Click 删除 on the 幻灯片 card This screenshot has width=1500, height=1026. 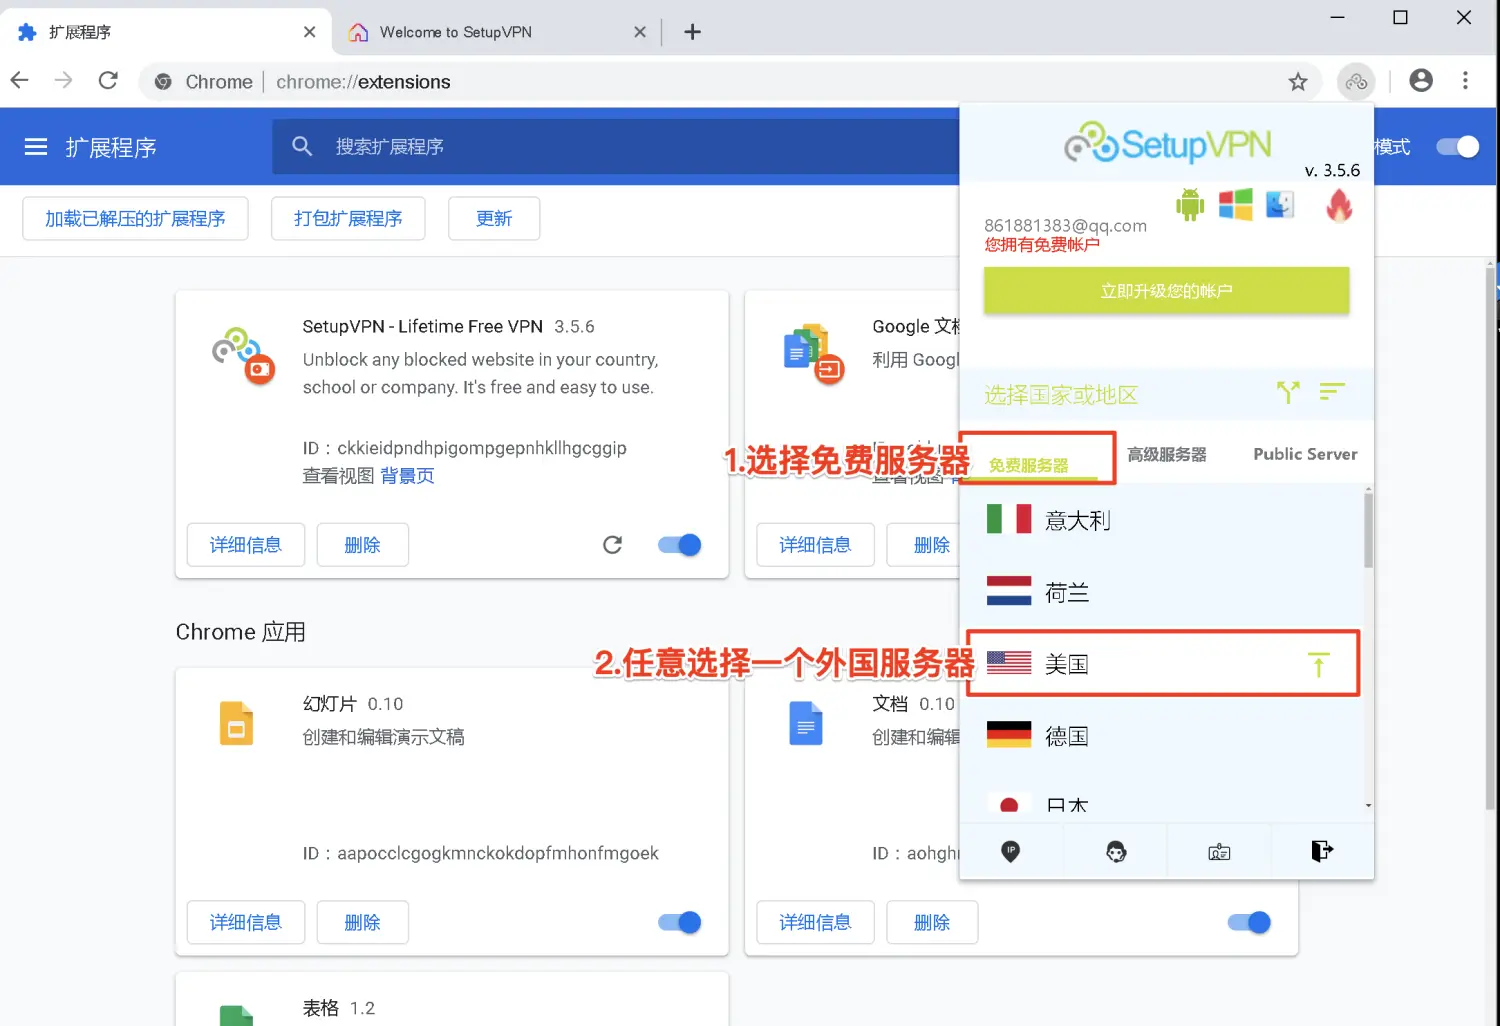click(x=363, y=922)
